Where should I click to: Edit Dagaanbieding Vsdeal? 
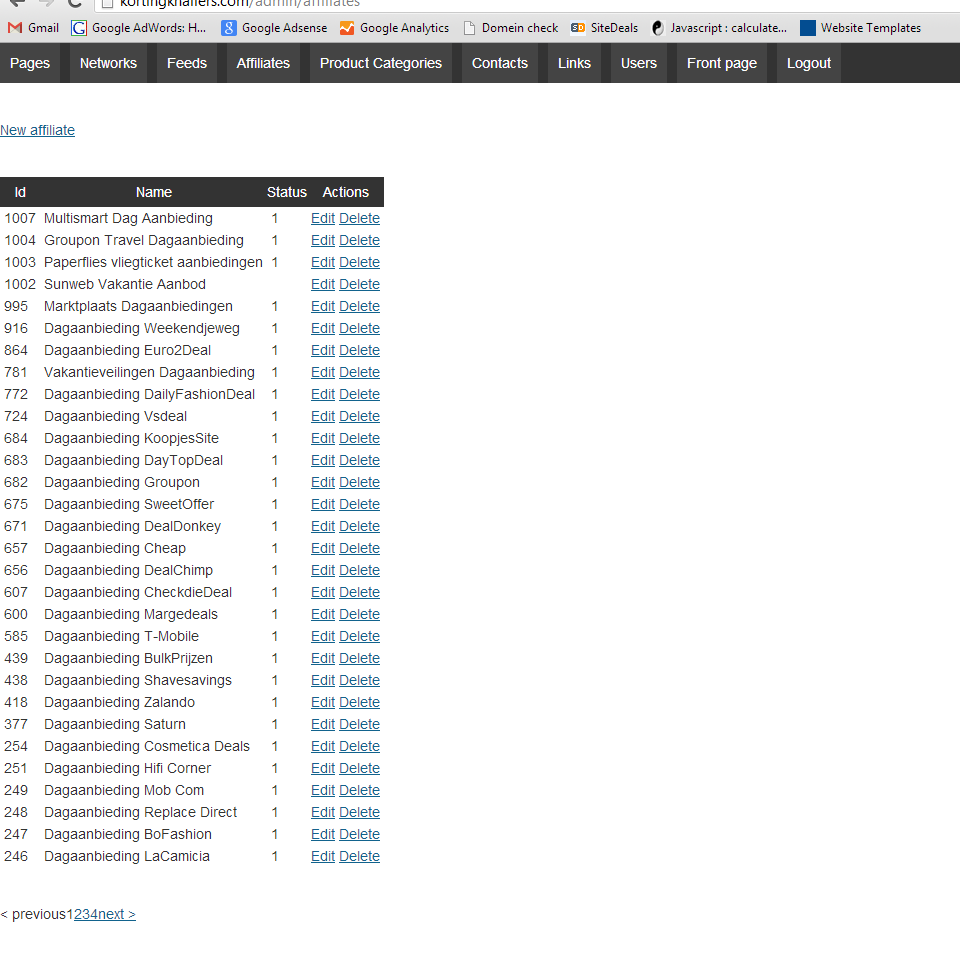(322, 417)
